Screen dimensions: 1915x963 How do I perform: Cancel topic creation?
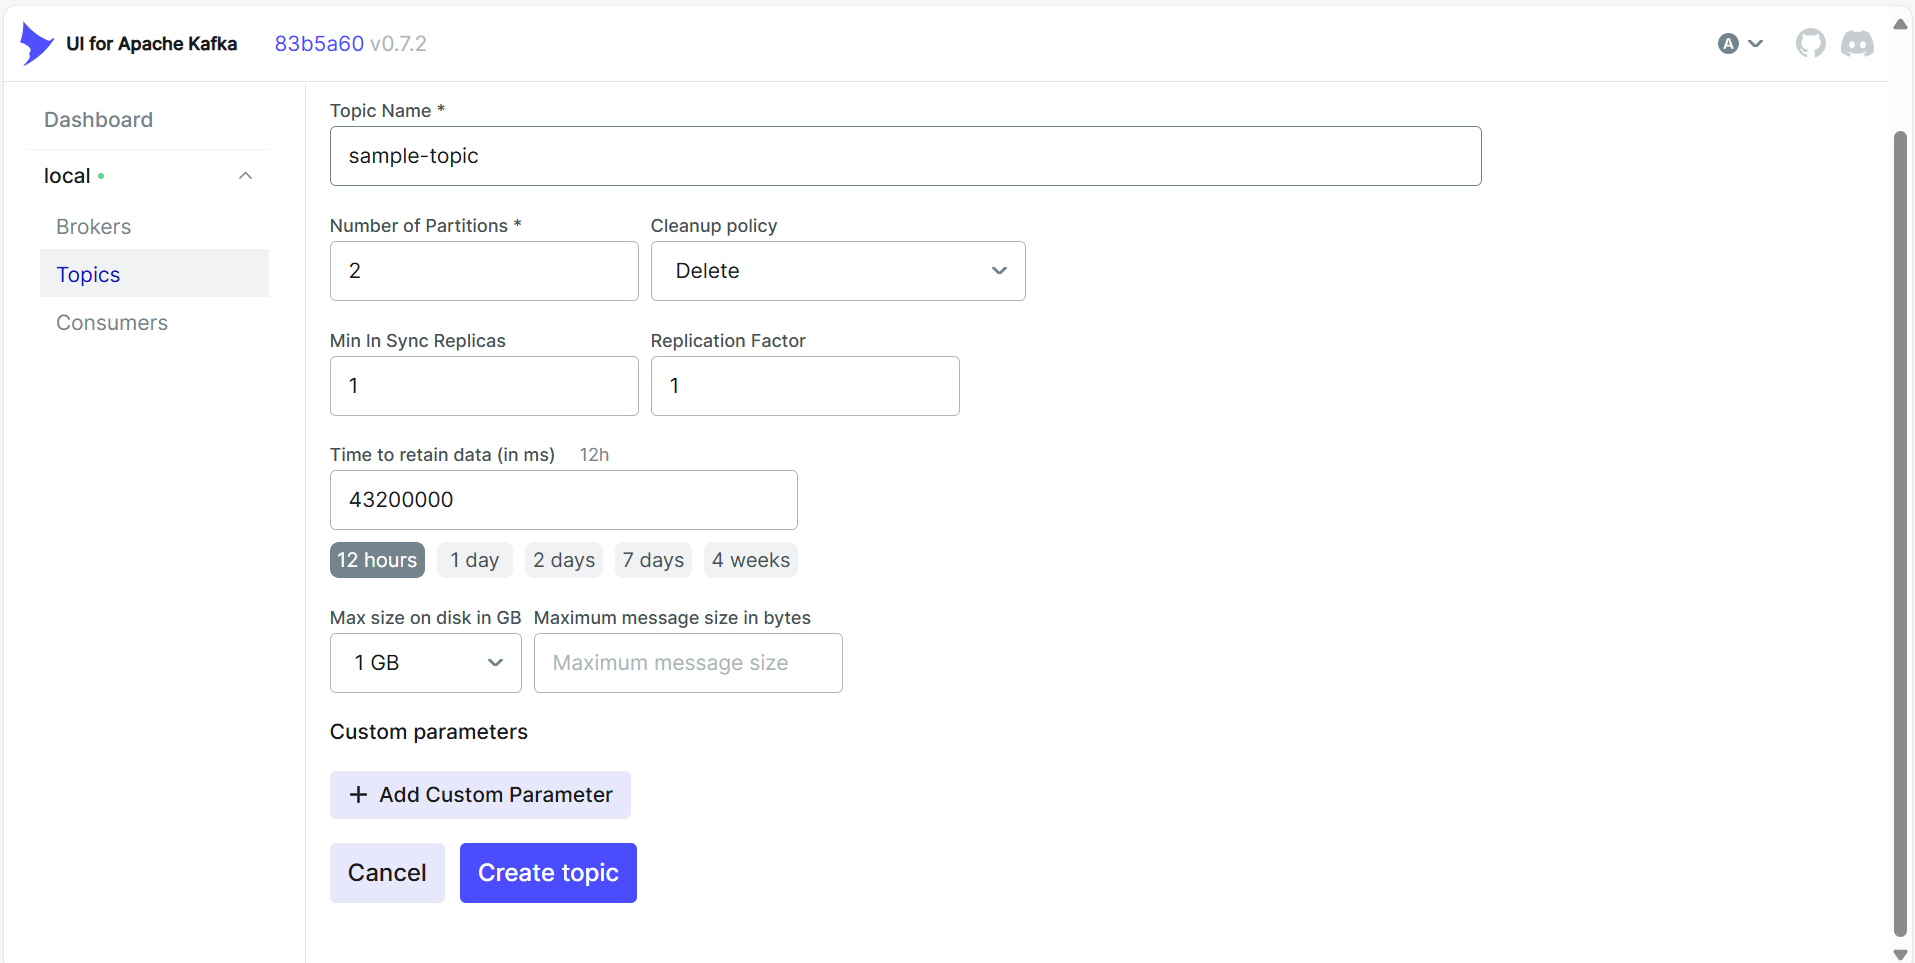(x=387, y=873)
